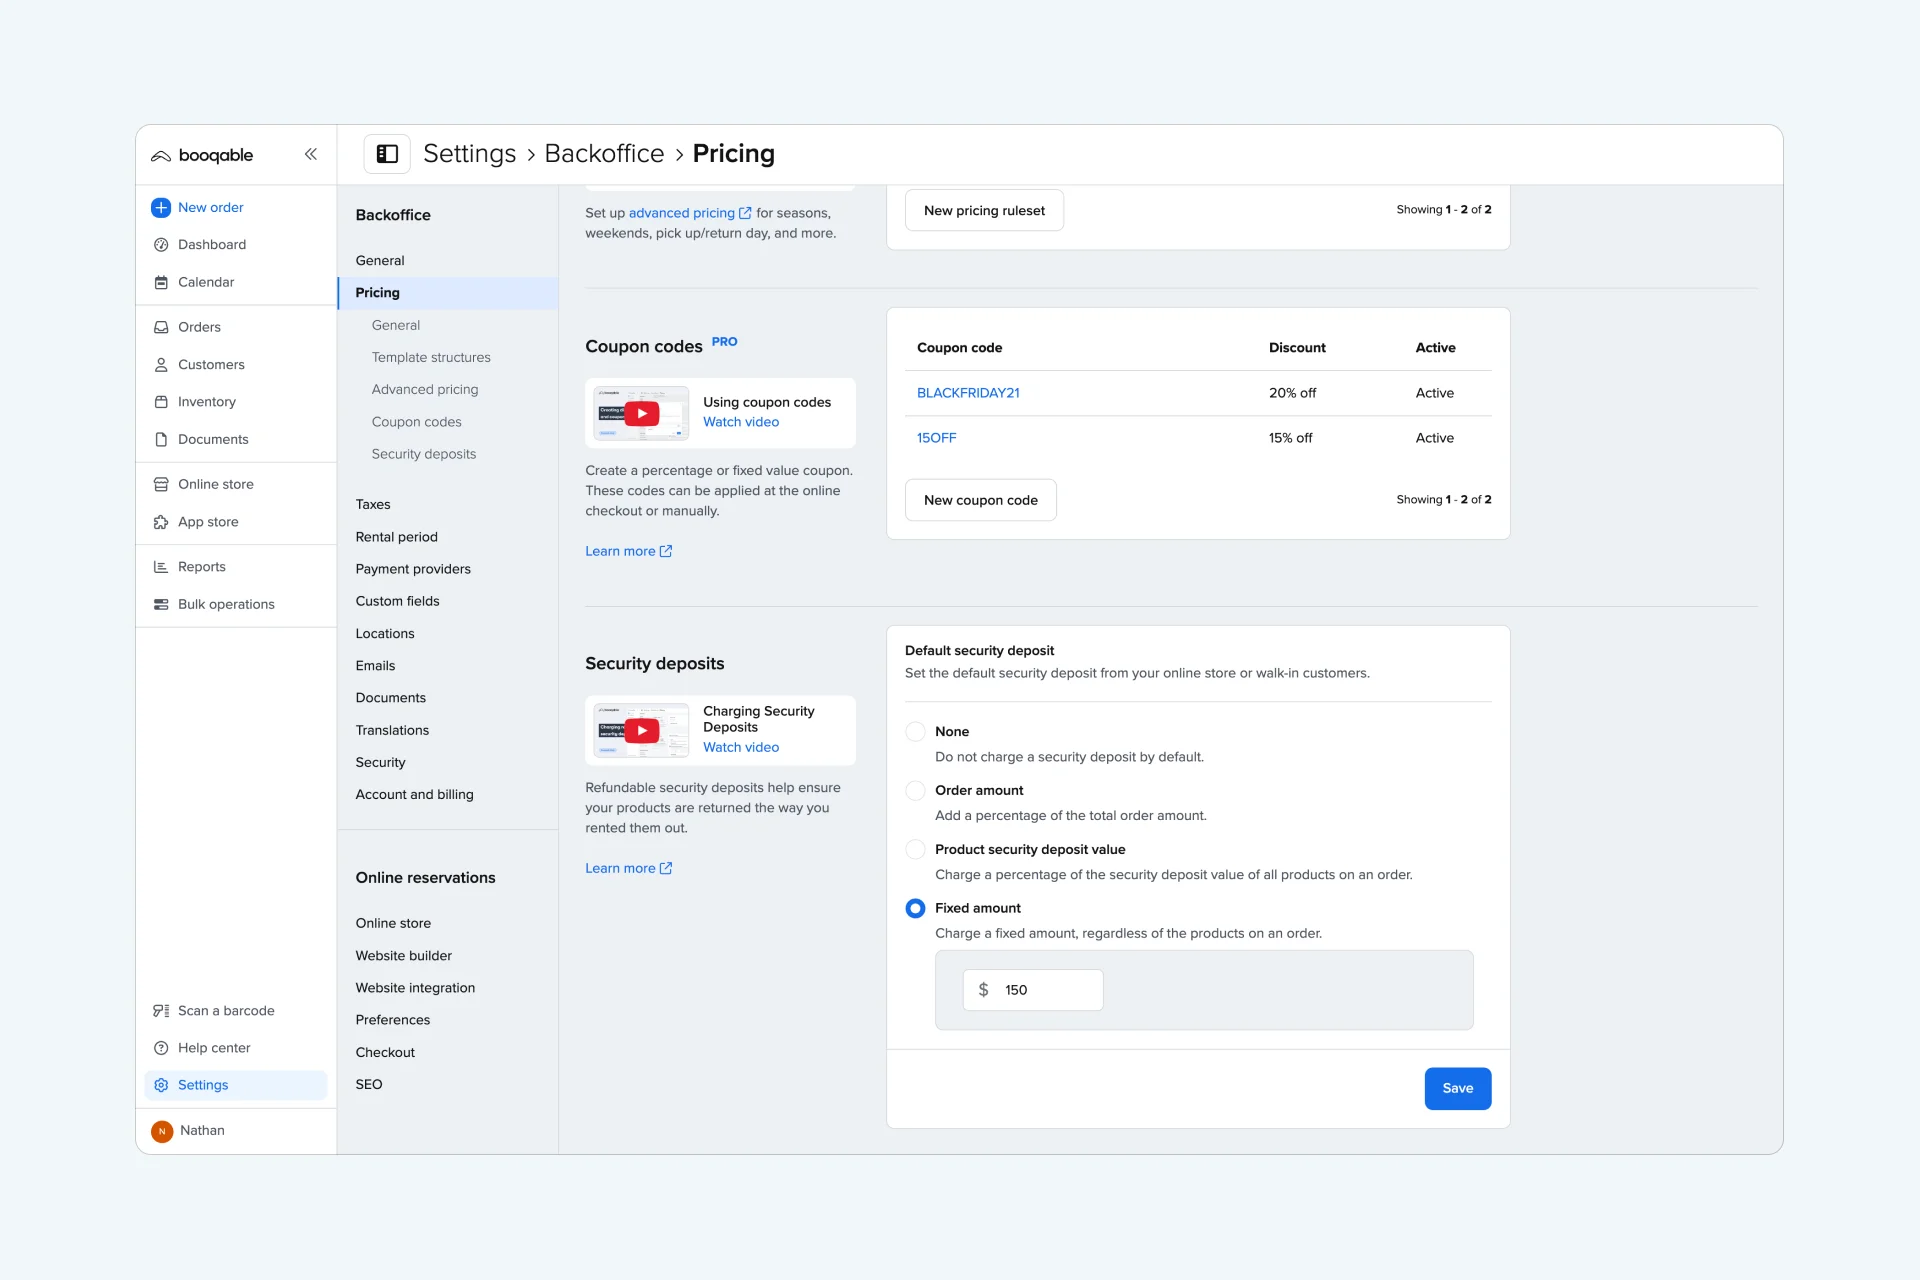Select the None security deposit option
Image resolution: width=1920 pixels, height=1280 pixels.
(915, 732)
